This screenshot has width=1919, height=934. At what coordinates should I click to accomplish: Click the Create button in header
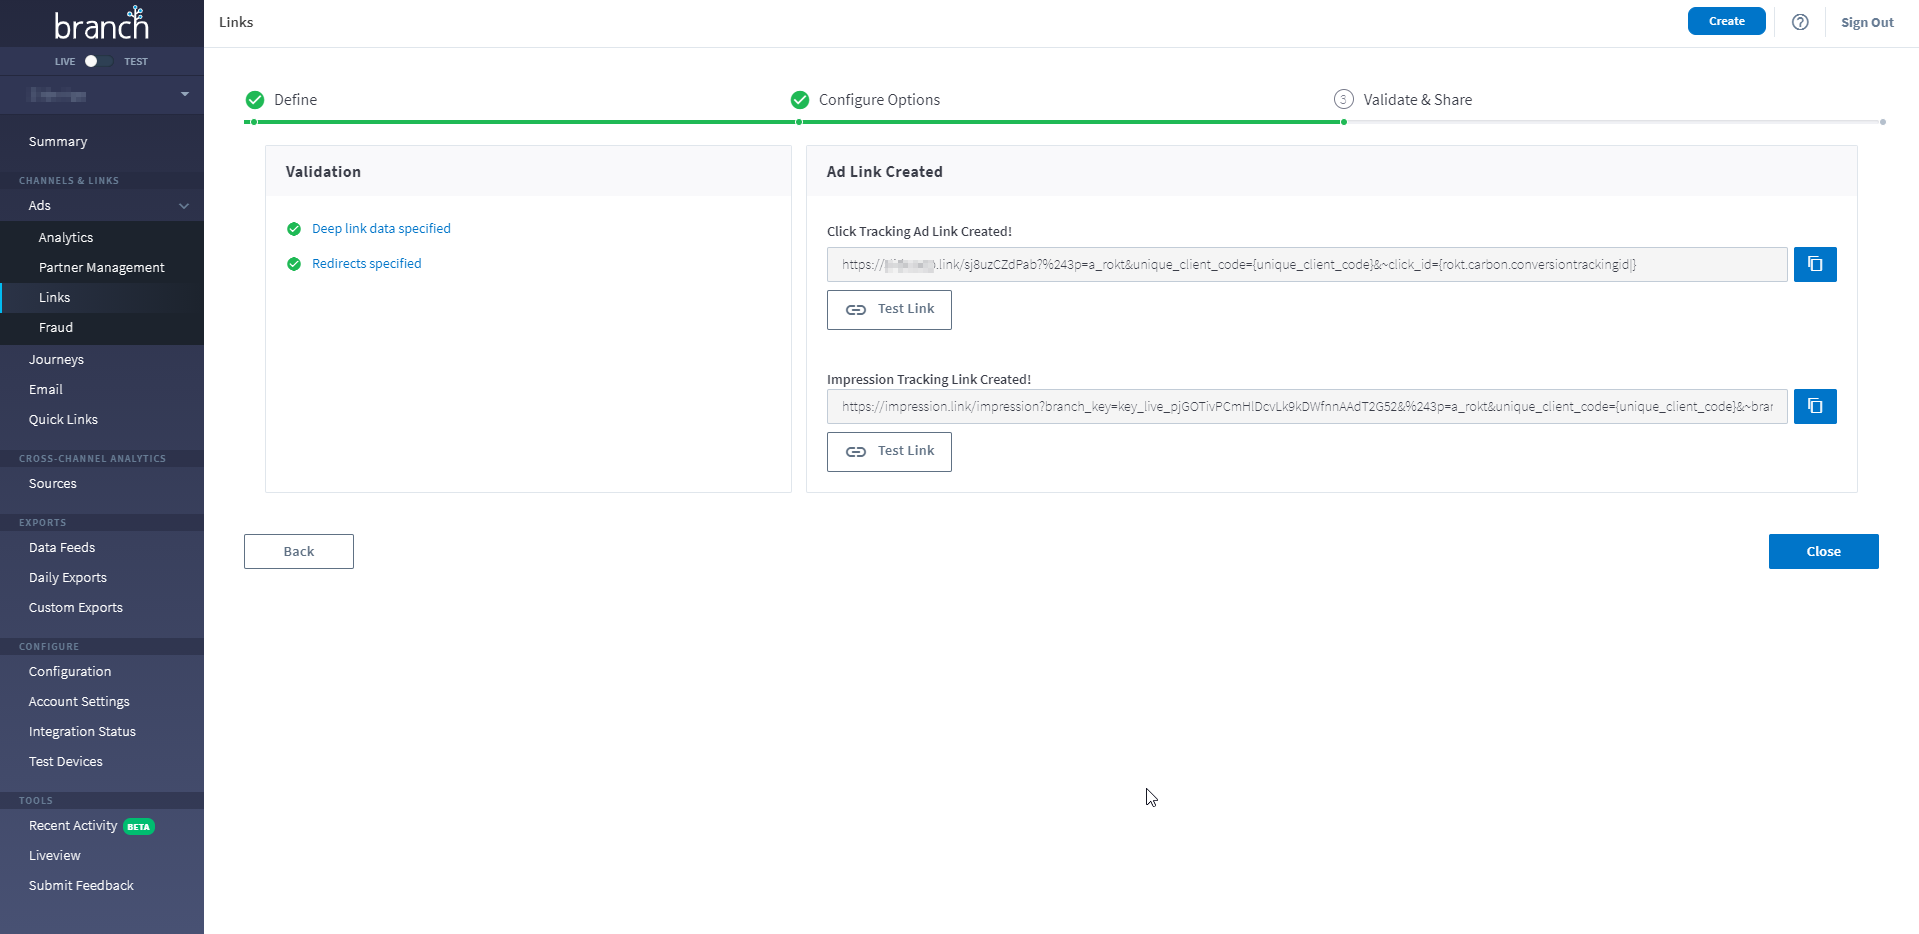click(x=1725, y=21)
